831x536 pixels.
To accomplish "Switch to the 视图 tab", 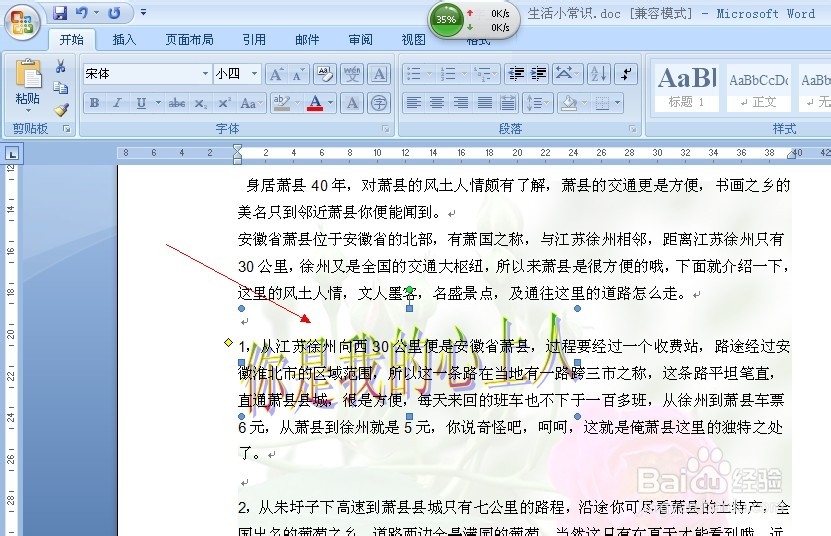I will pos(413,40).
